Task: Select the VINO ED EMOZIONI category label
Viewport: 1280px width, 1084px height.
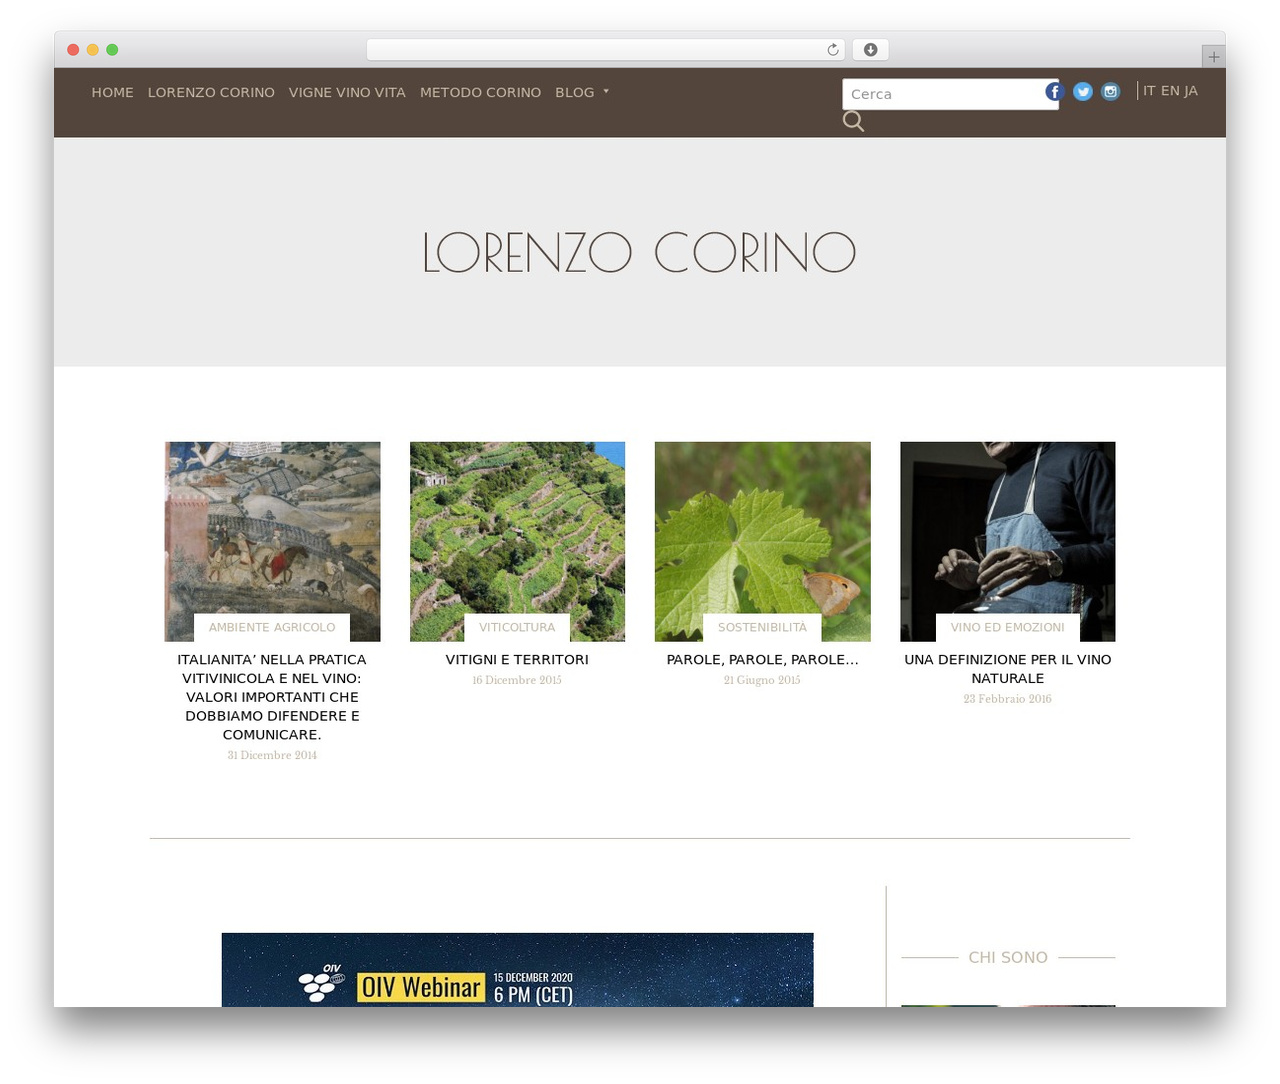Action: click(x=1007, y=627)
